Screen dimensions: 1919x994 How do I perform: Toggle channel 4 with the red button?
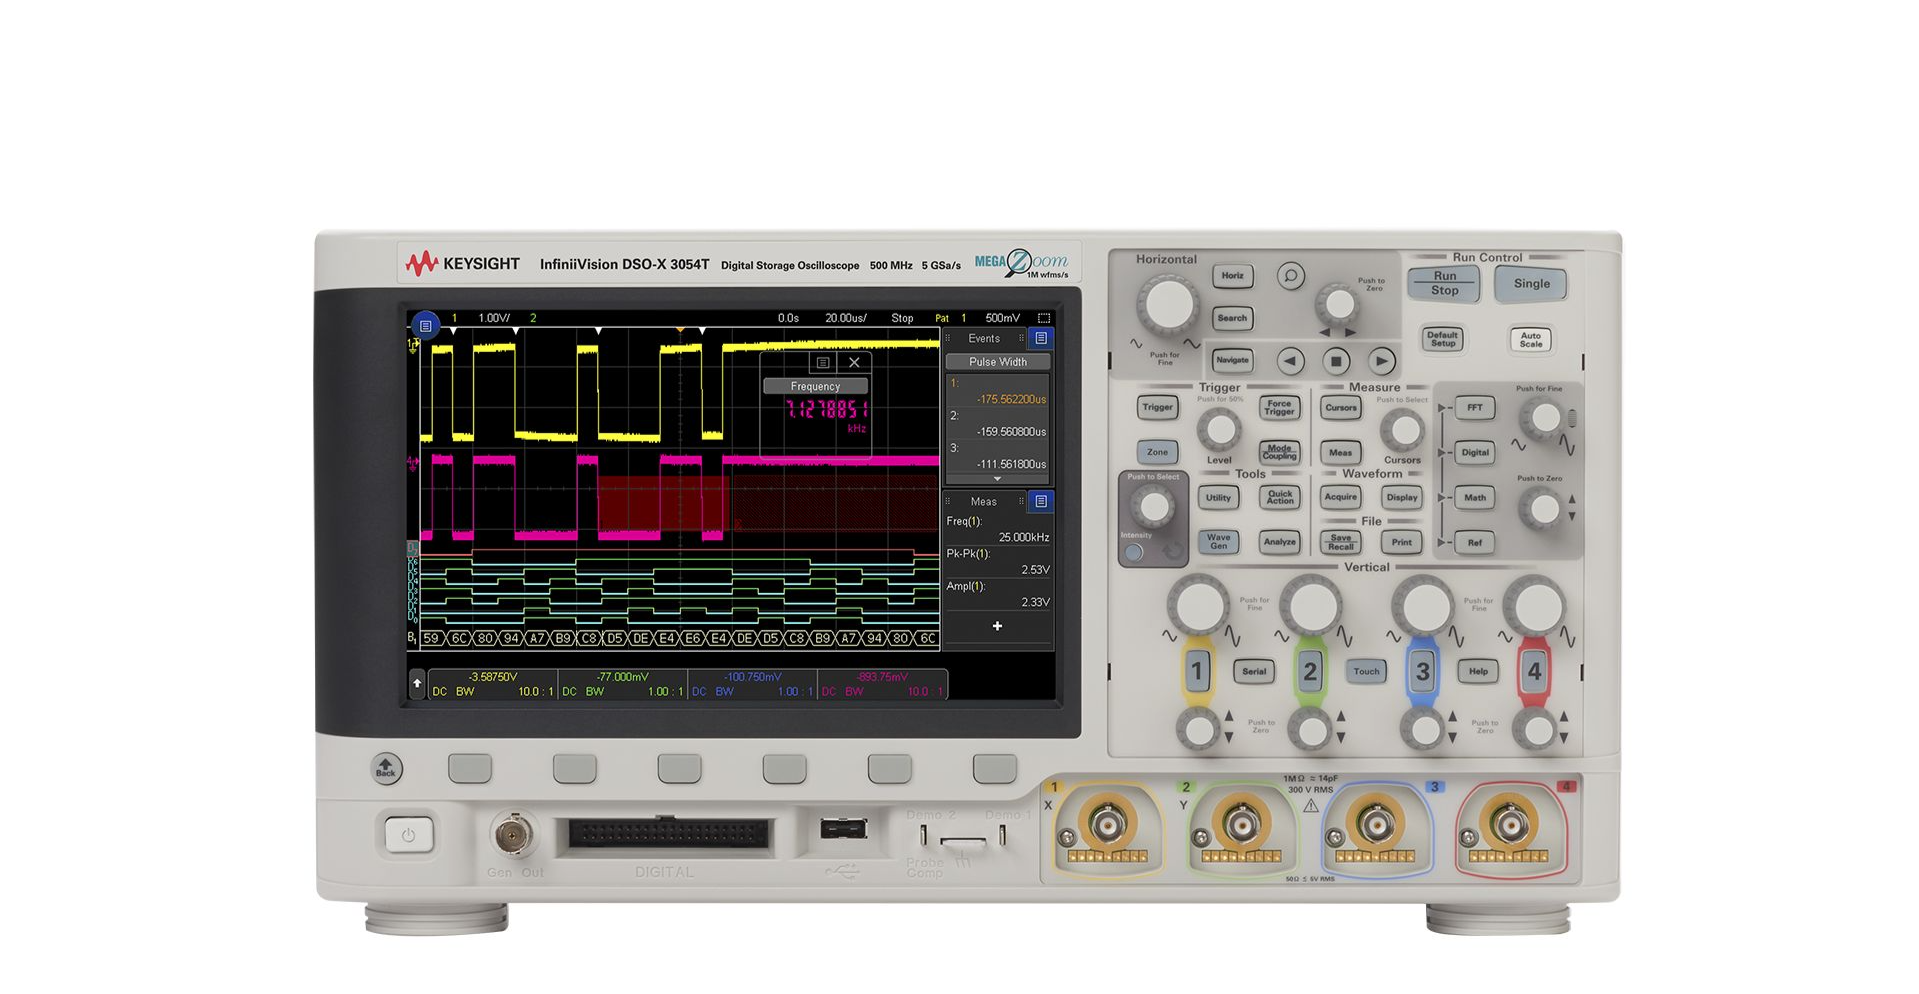coord(1534,671)
